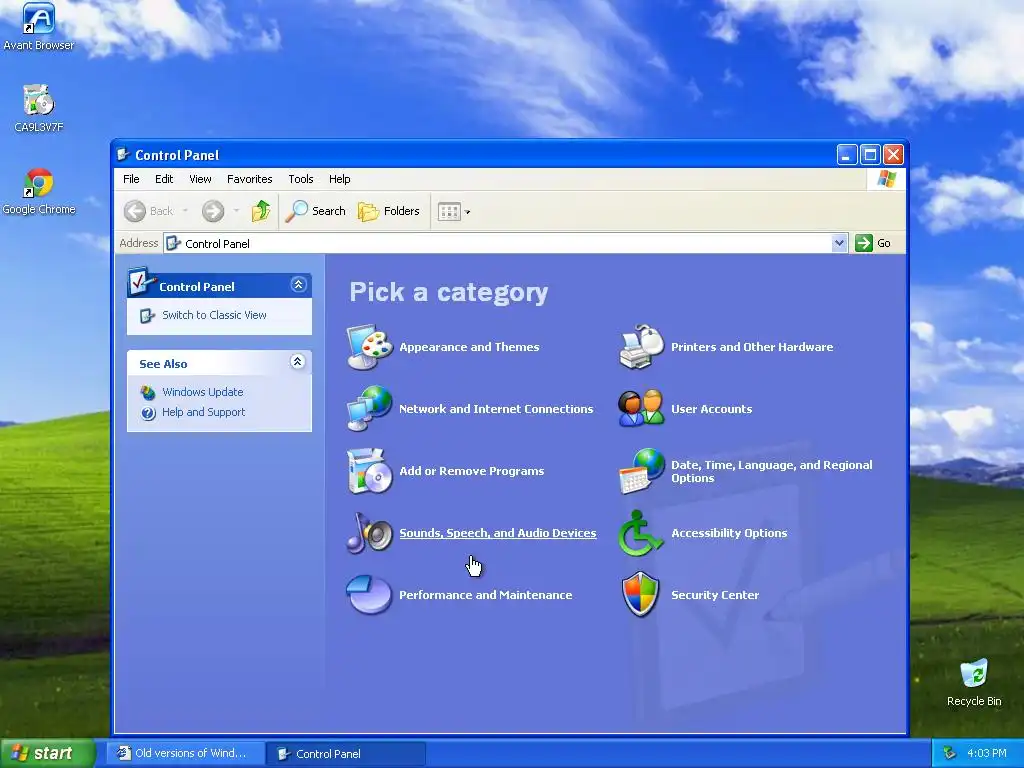Click the 4:03 PM taskbar clock

point(987,754)
